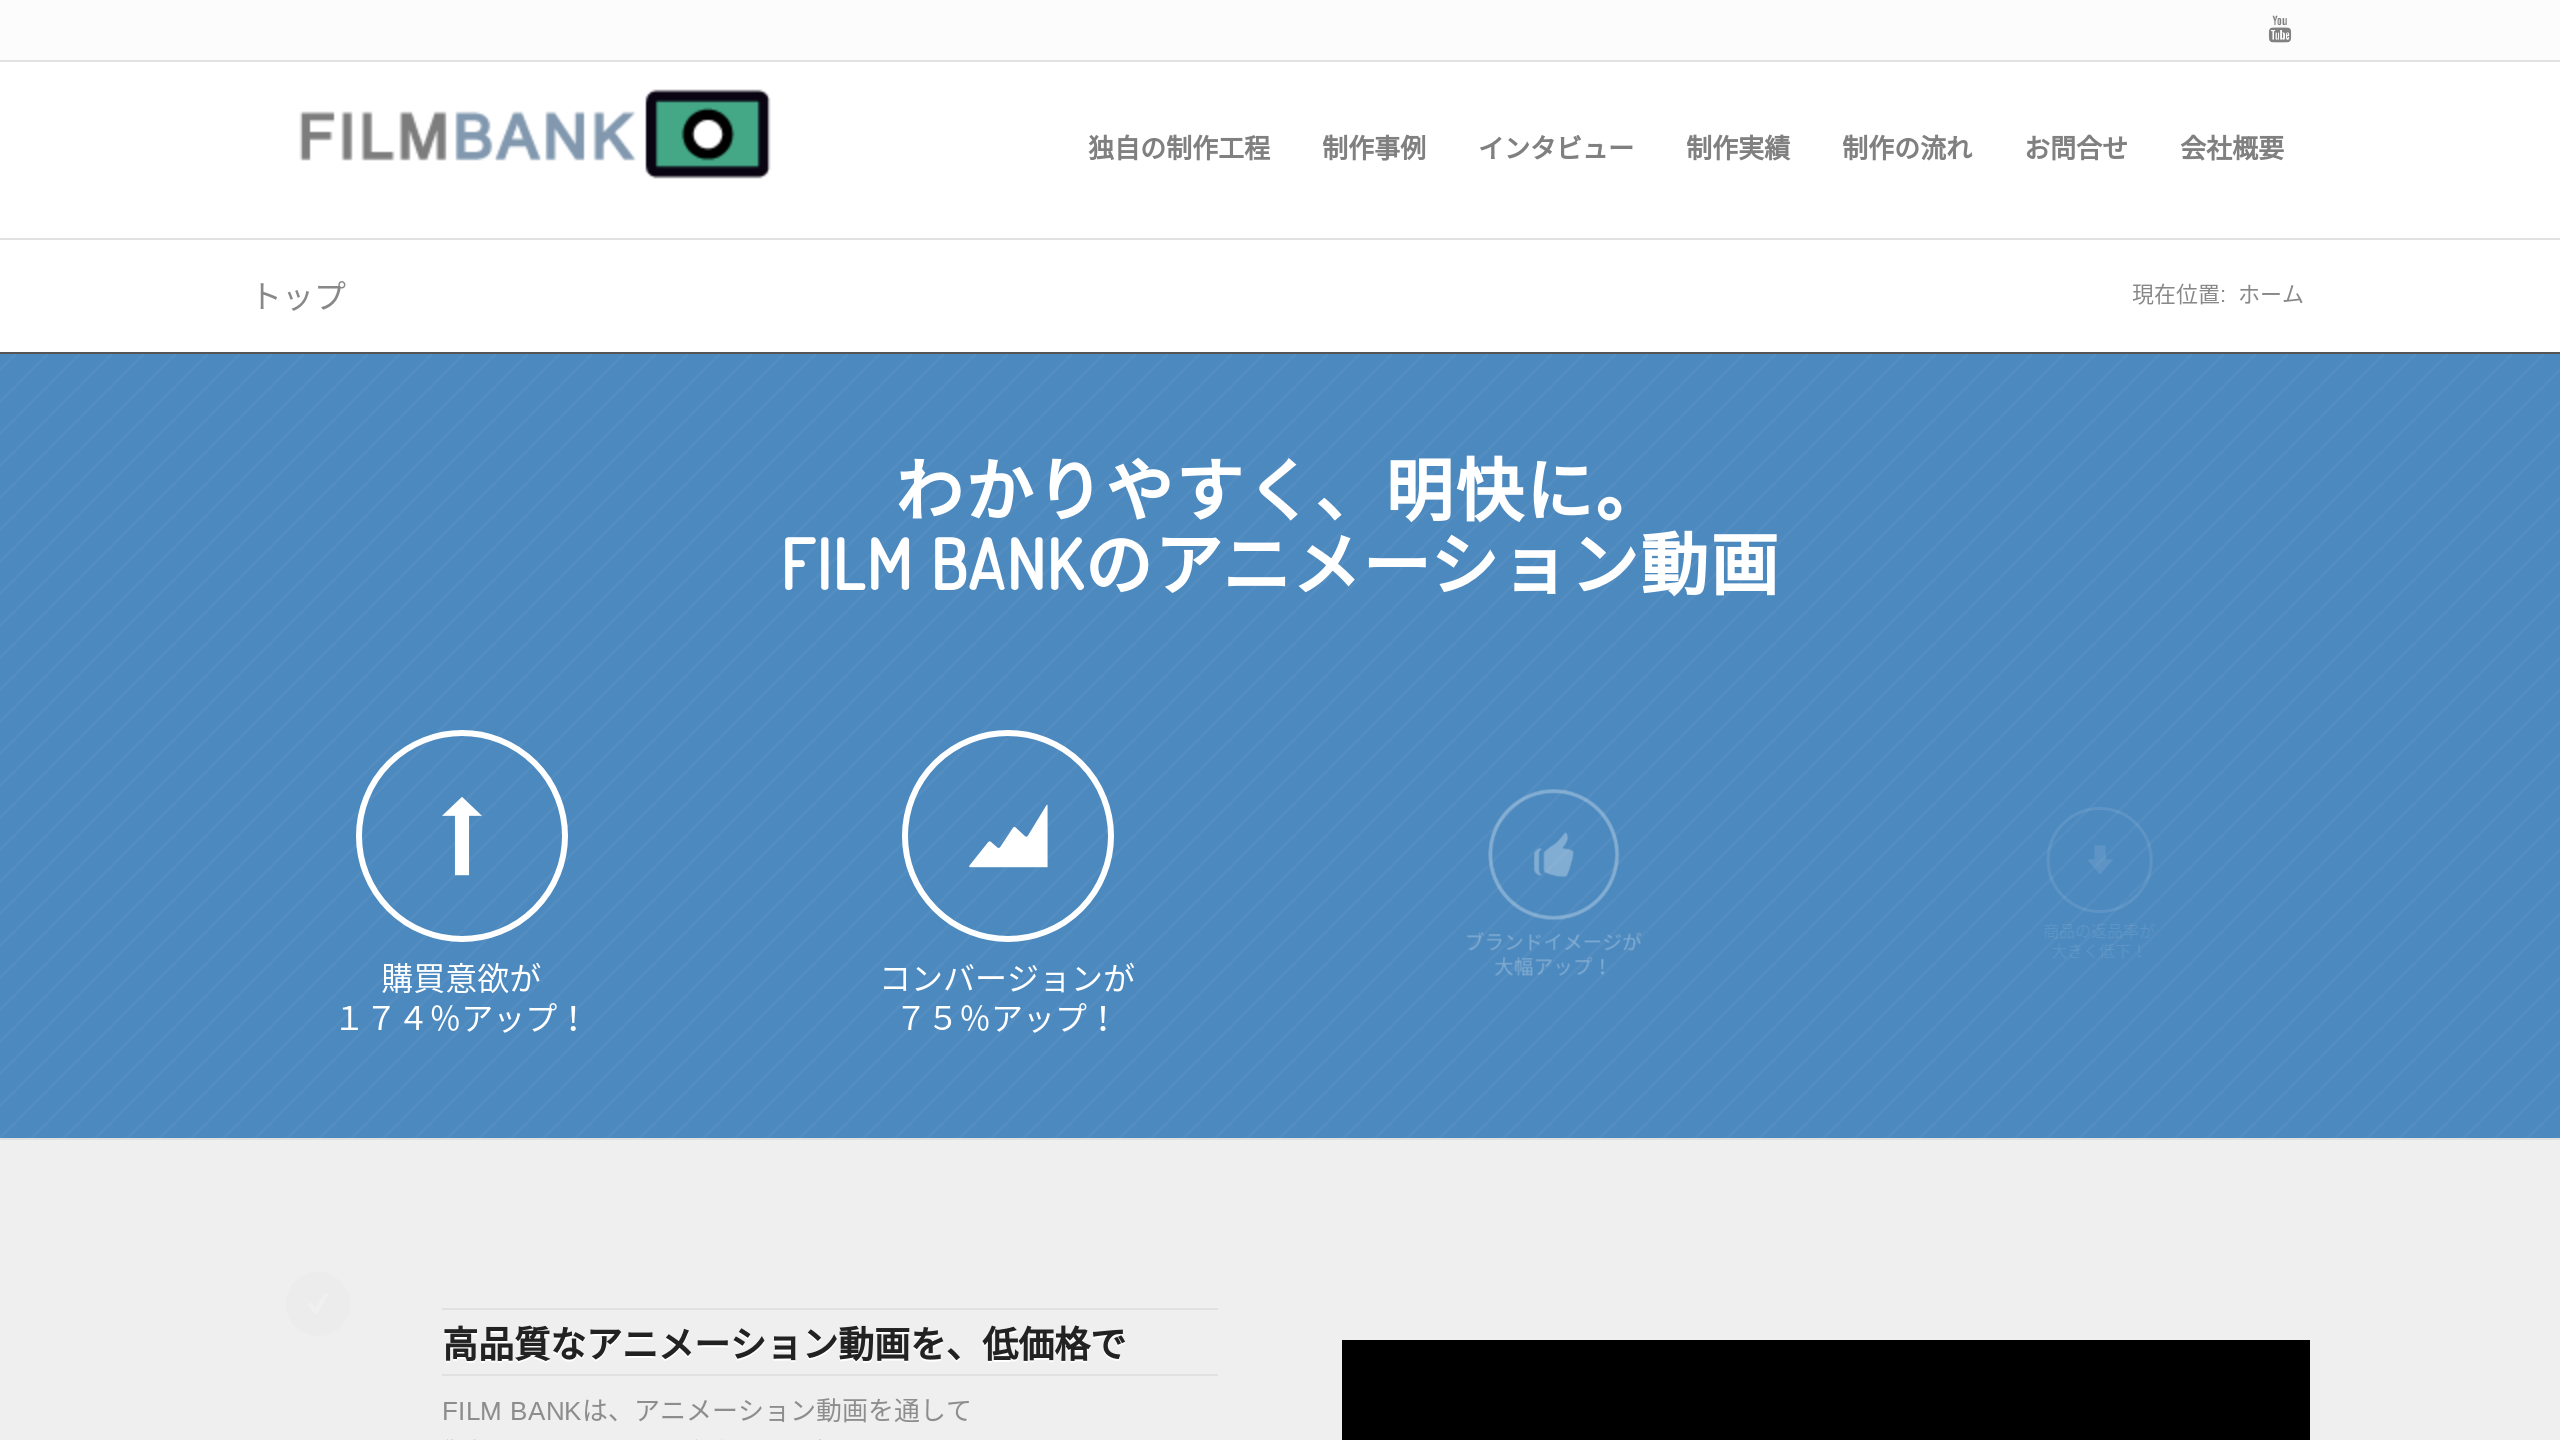2560x1440 pixels.
Task: Click the faded thumbs-up circle icon
Action: tap(1553, 854)
